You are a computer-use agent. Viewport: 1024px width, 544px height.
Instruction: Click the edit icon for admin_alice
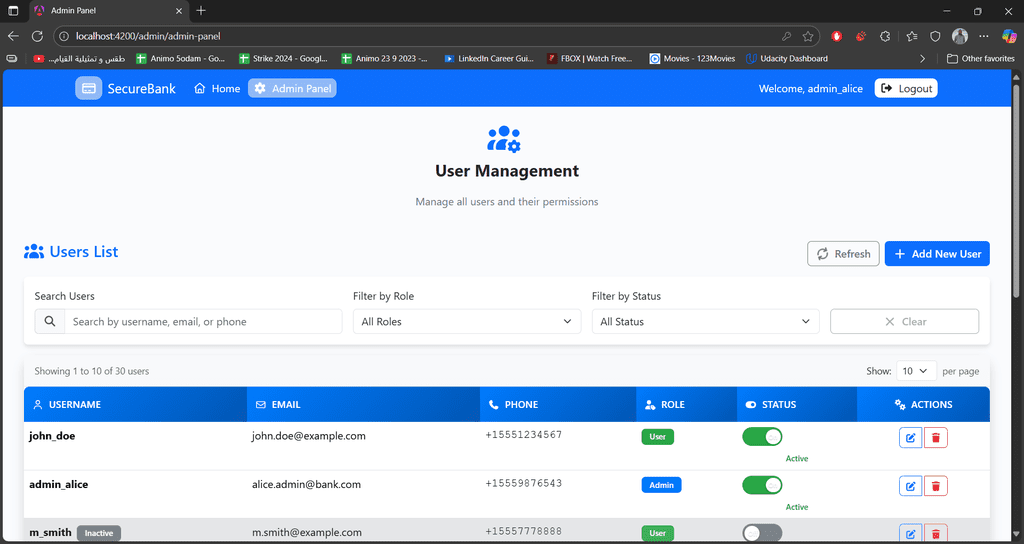tap(910, 486)
